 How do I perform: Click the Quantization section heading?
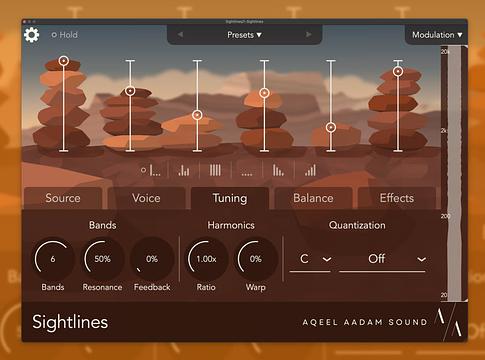[x=357, y=225]
